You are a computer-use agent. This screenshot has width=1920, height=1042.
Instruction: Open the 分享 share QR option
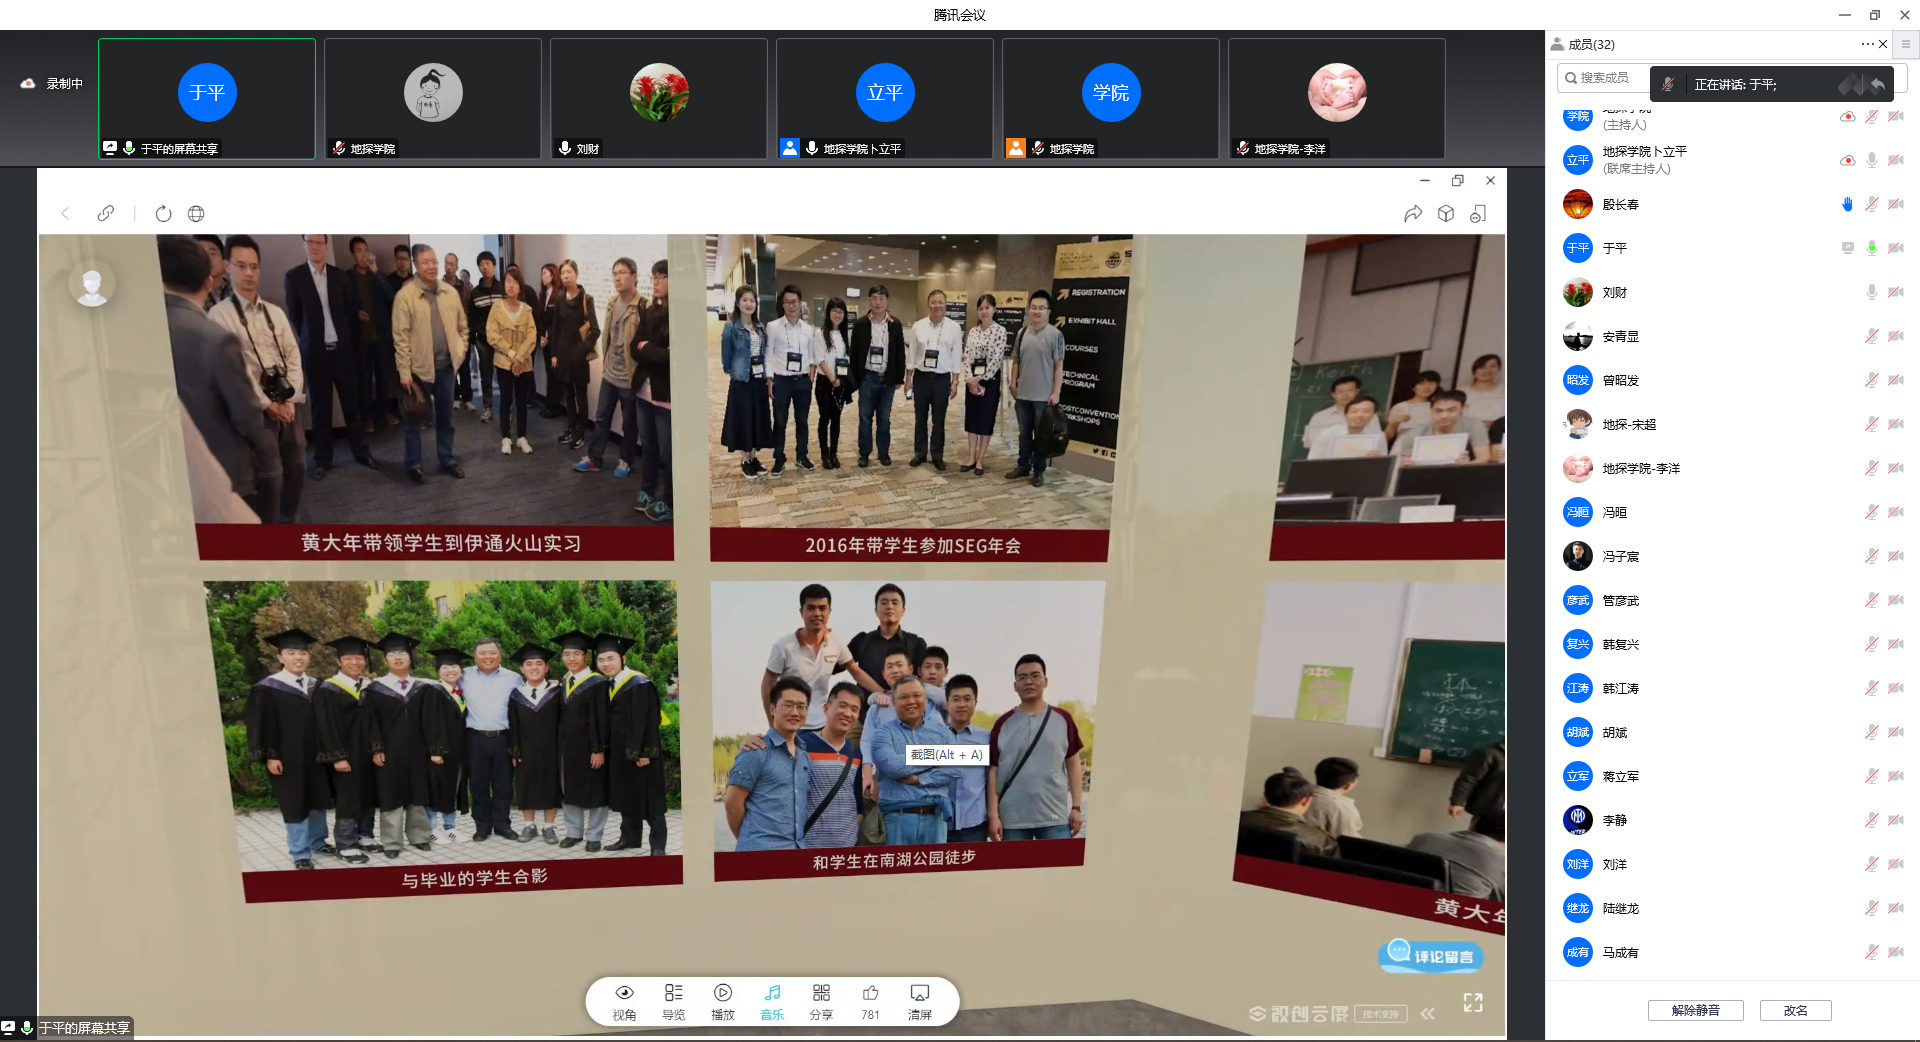click(x=821, y=1001)
